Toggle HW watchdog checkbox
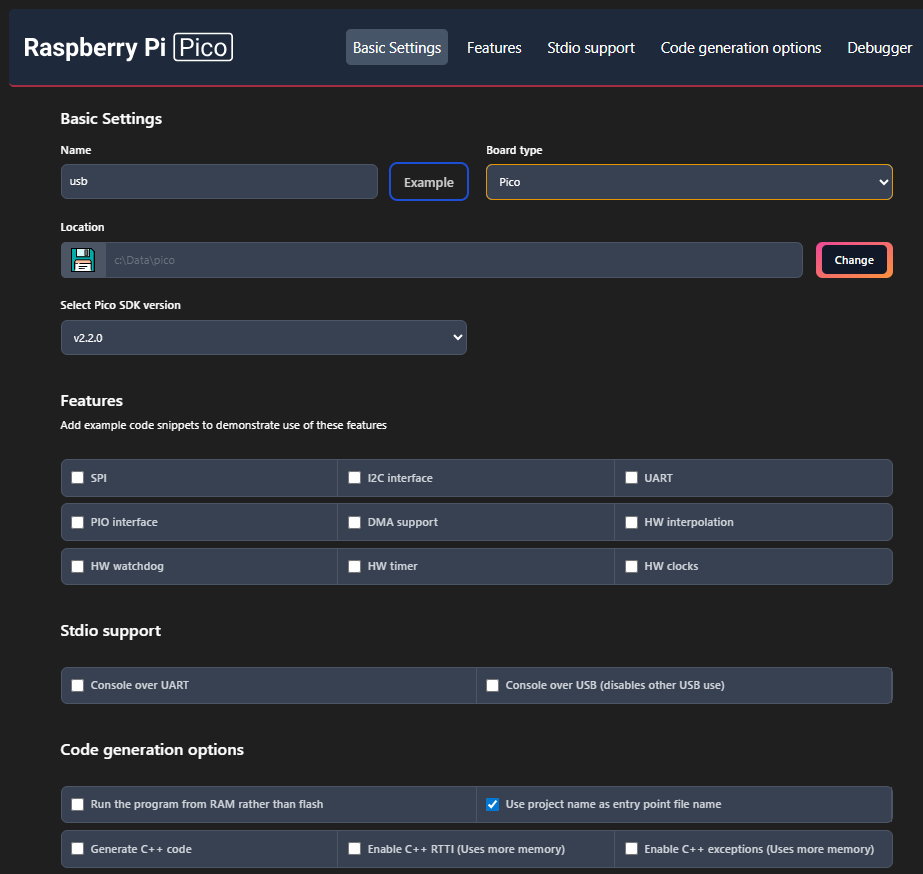The height and width of the screenshot is (874, 923). click(x=78, y=566)
